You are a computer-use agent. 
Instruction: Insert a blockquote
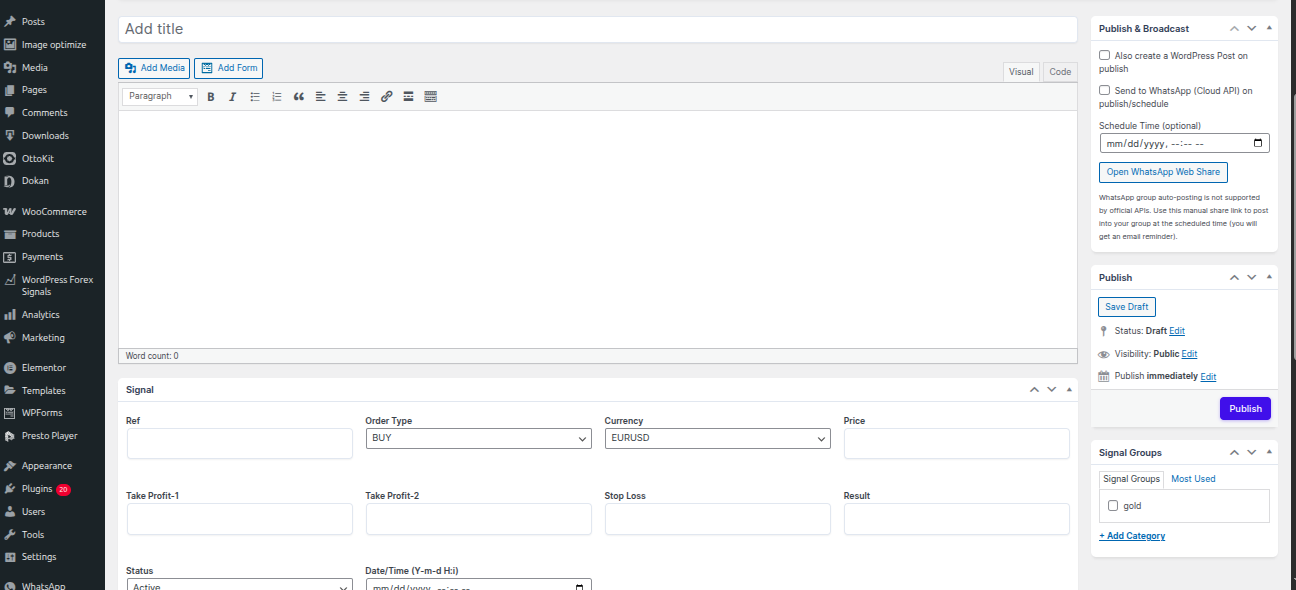(x=299, y=97)
